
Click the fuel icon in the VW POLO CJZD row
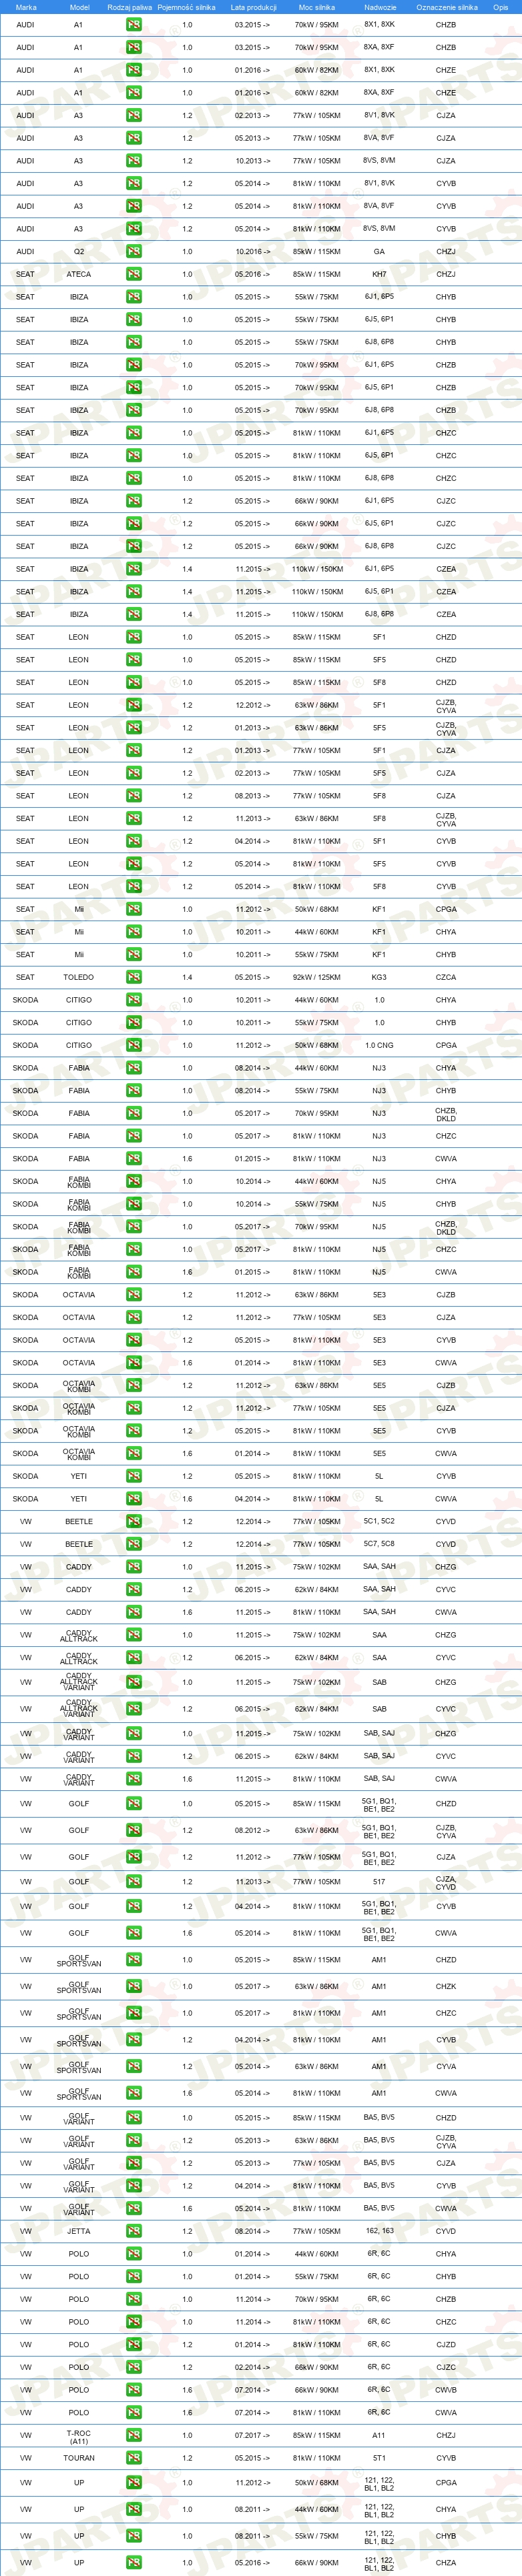tap(133, 2344)
